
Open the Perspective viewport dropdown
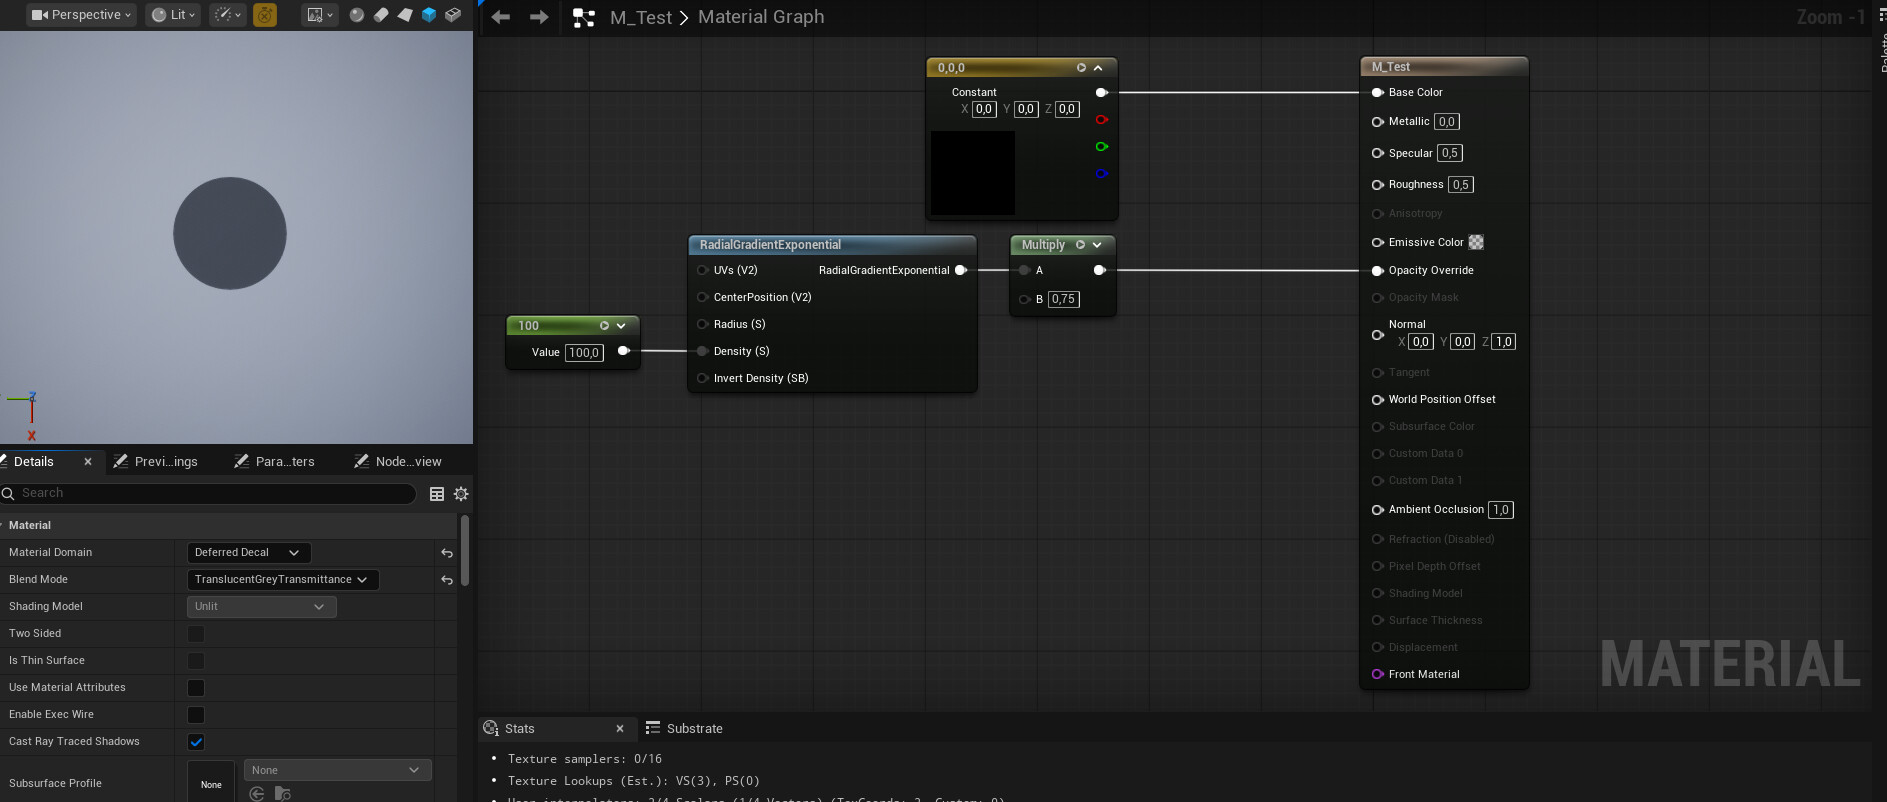point(81,15)
